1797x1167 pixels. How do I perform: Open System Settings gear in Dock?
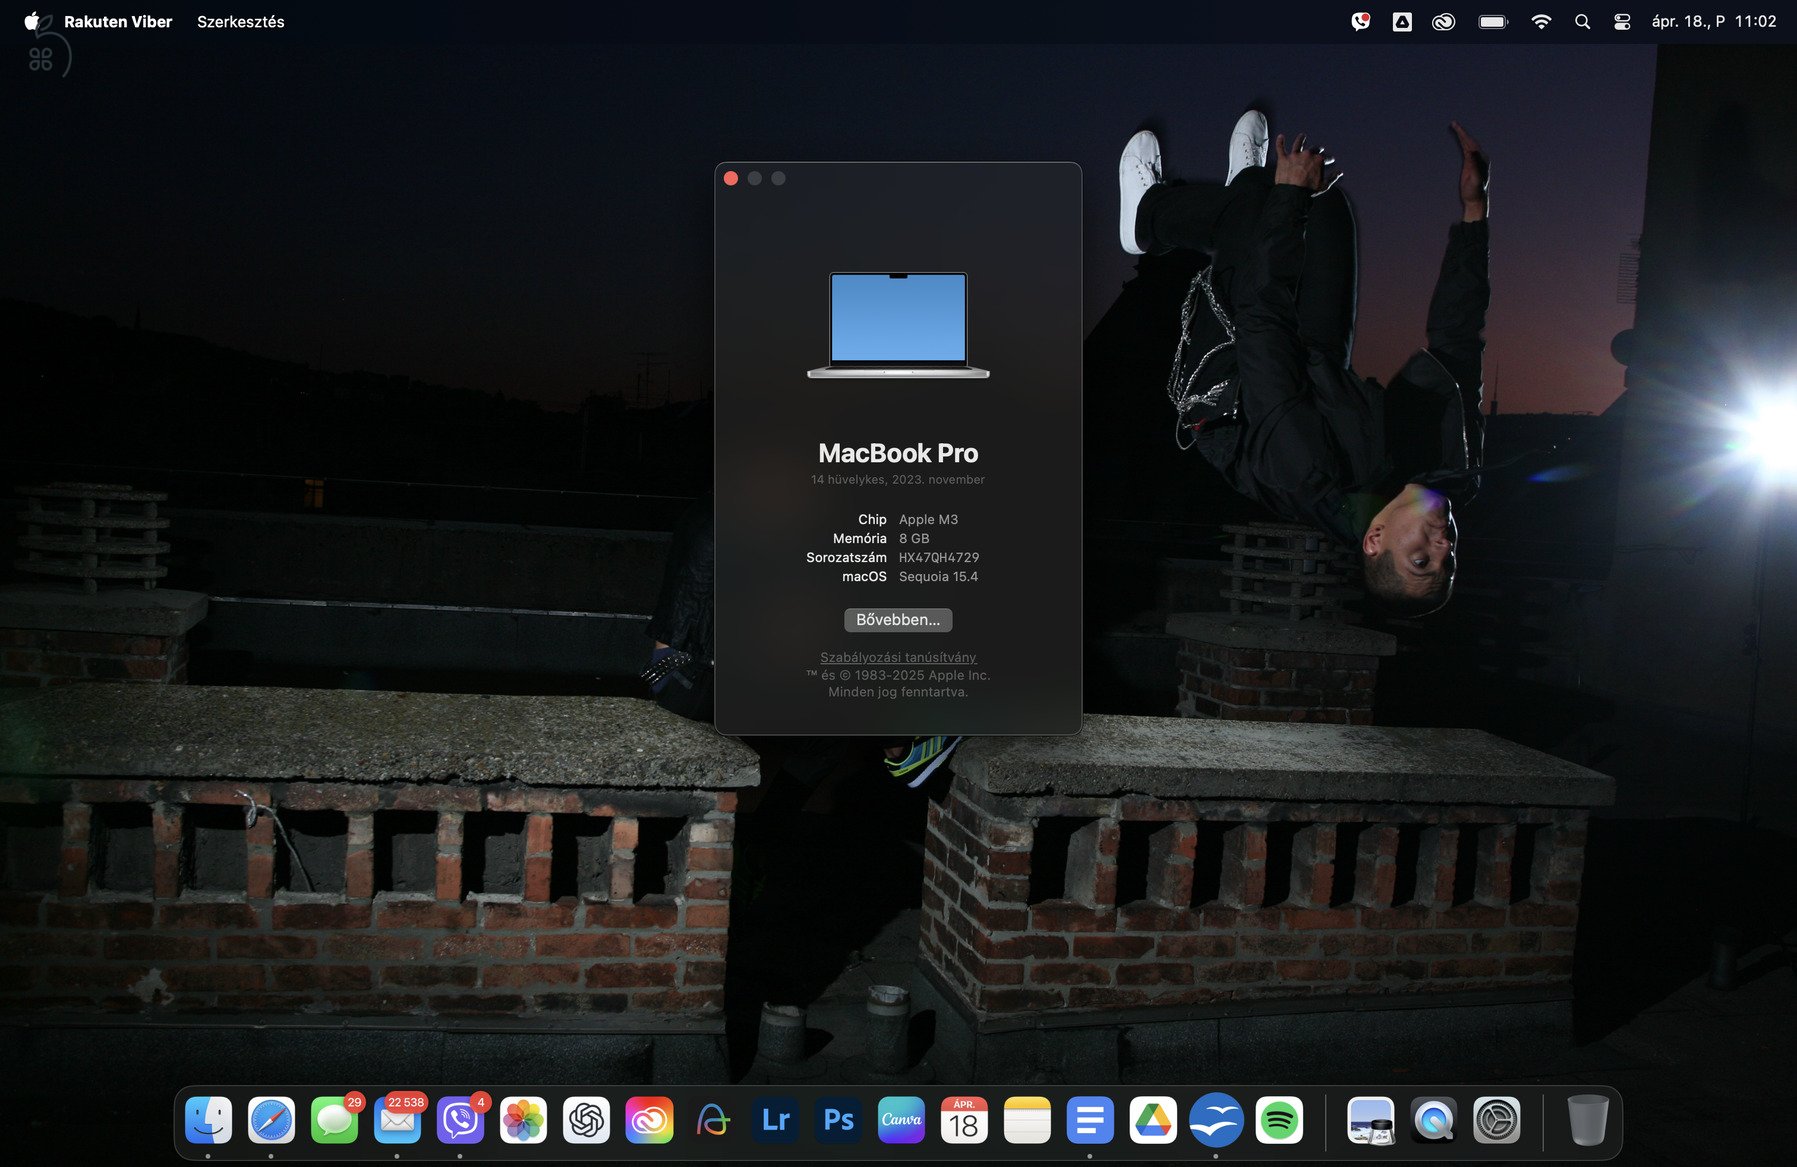1497,1120
